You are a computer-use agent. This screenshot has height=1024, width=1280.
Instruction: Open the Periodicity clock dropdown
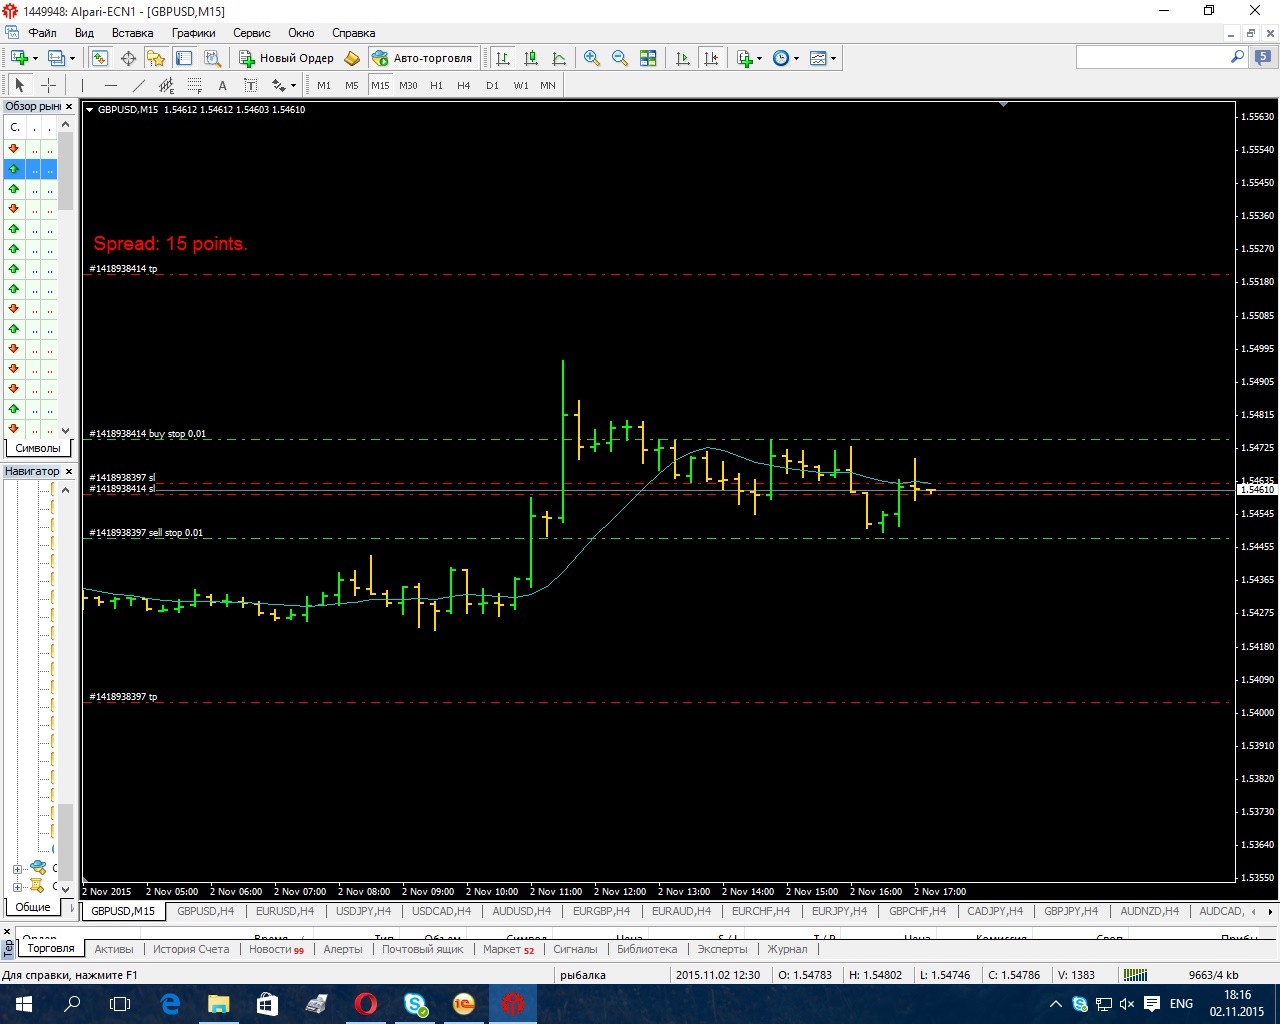786,58
